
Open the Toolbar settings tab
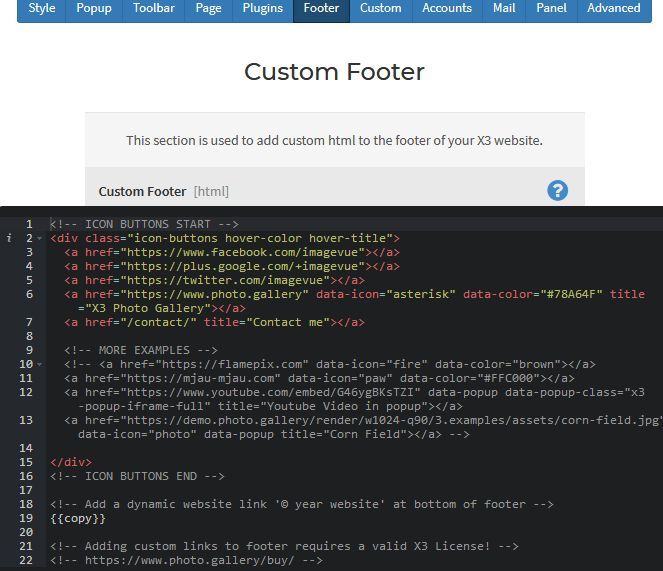(x=153, y=8)
